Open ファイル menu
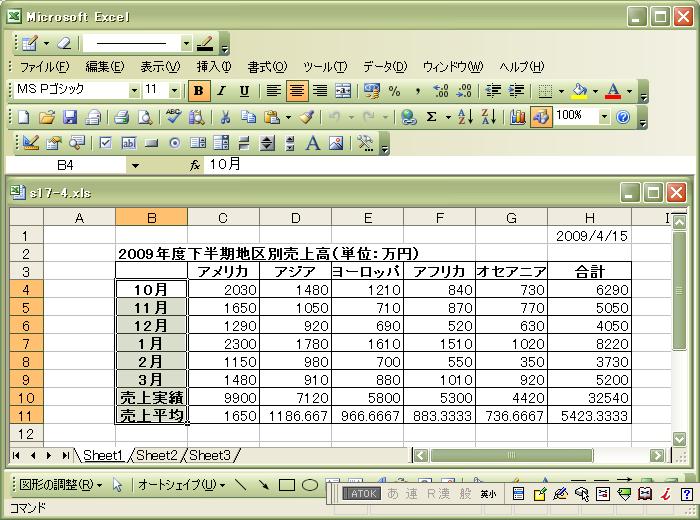700x520 pixels. click(45, 67)
